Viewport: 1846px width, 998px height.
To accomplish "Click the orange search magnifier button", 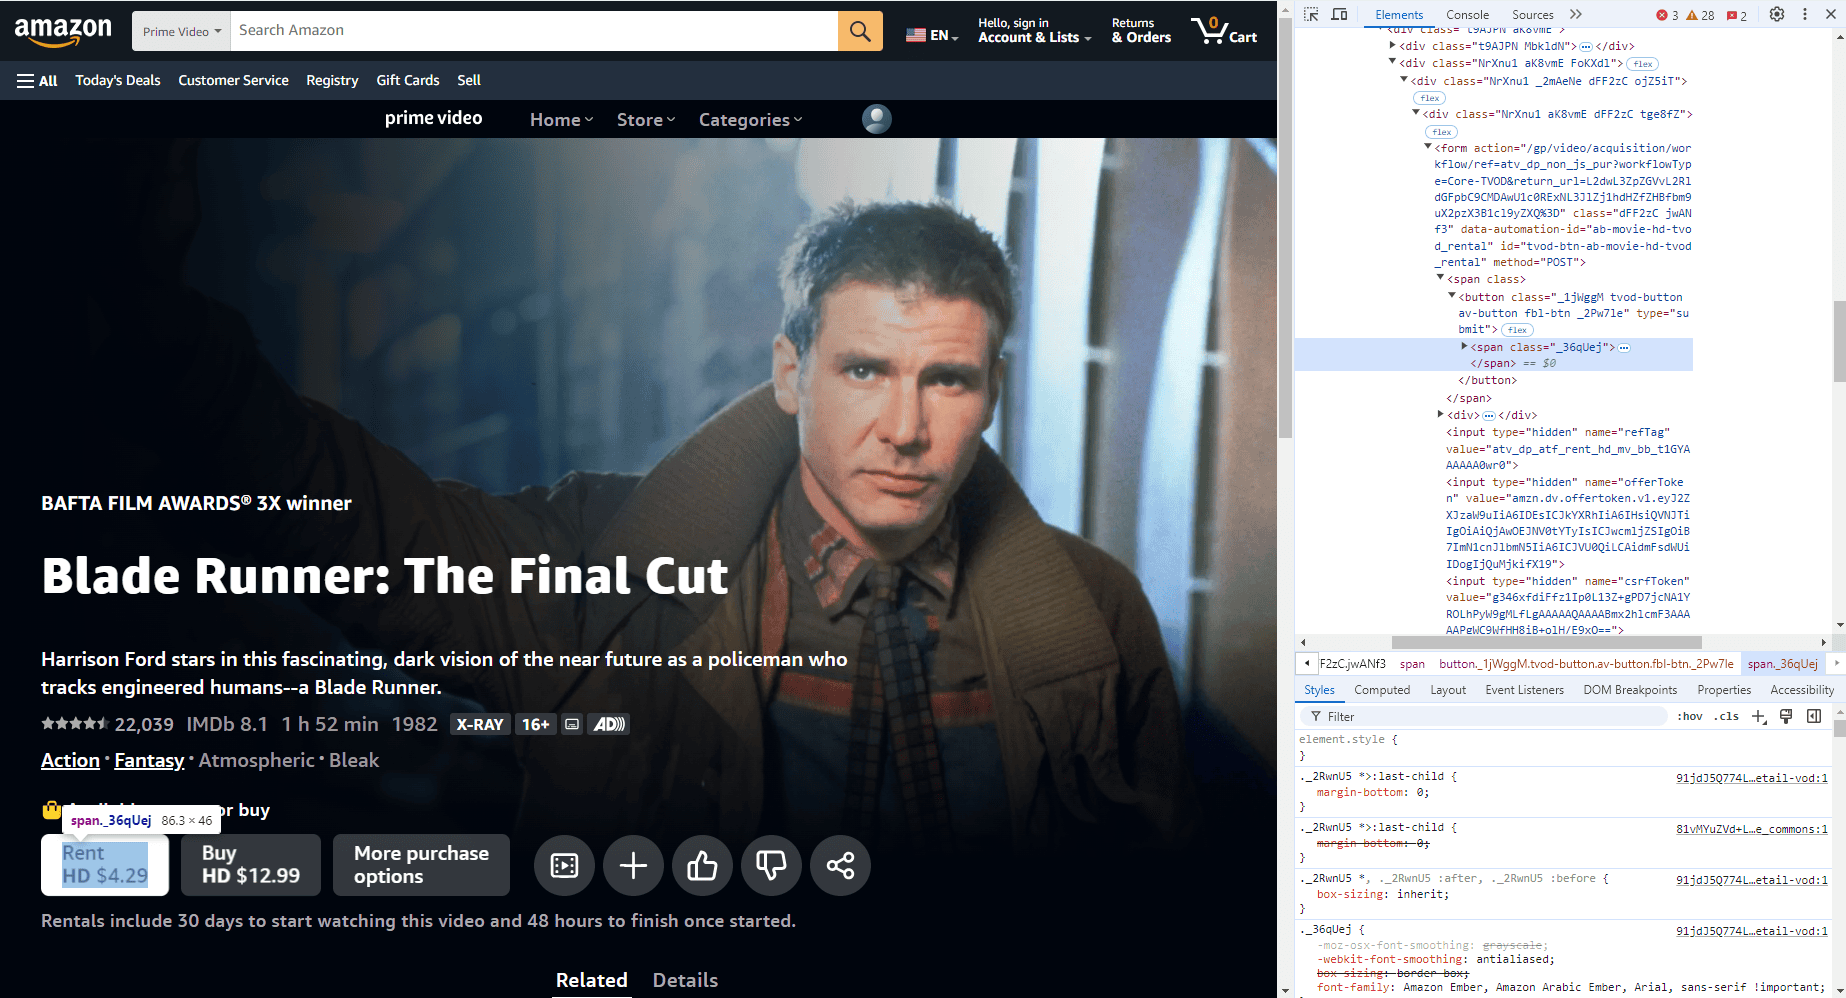I will [x=860, y=31].
